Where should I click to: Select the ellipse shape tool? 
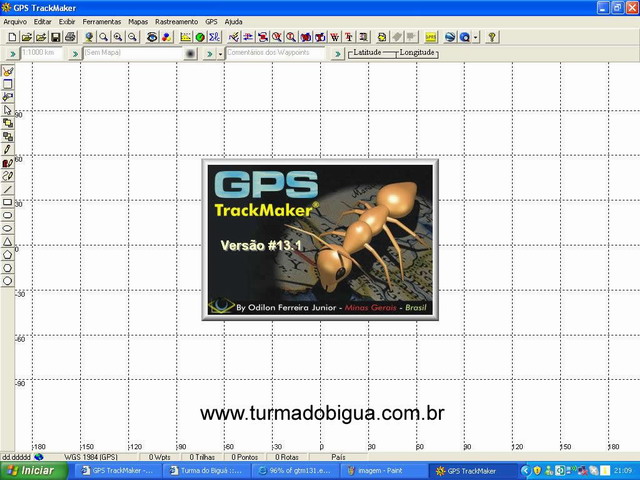pyautogui.click(x=7, y=228)
